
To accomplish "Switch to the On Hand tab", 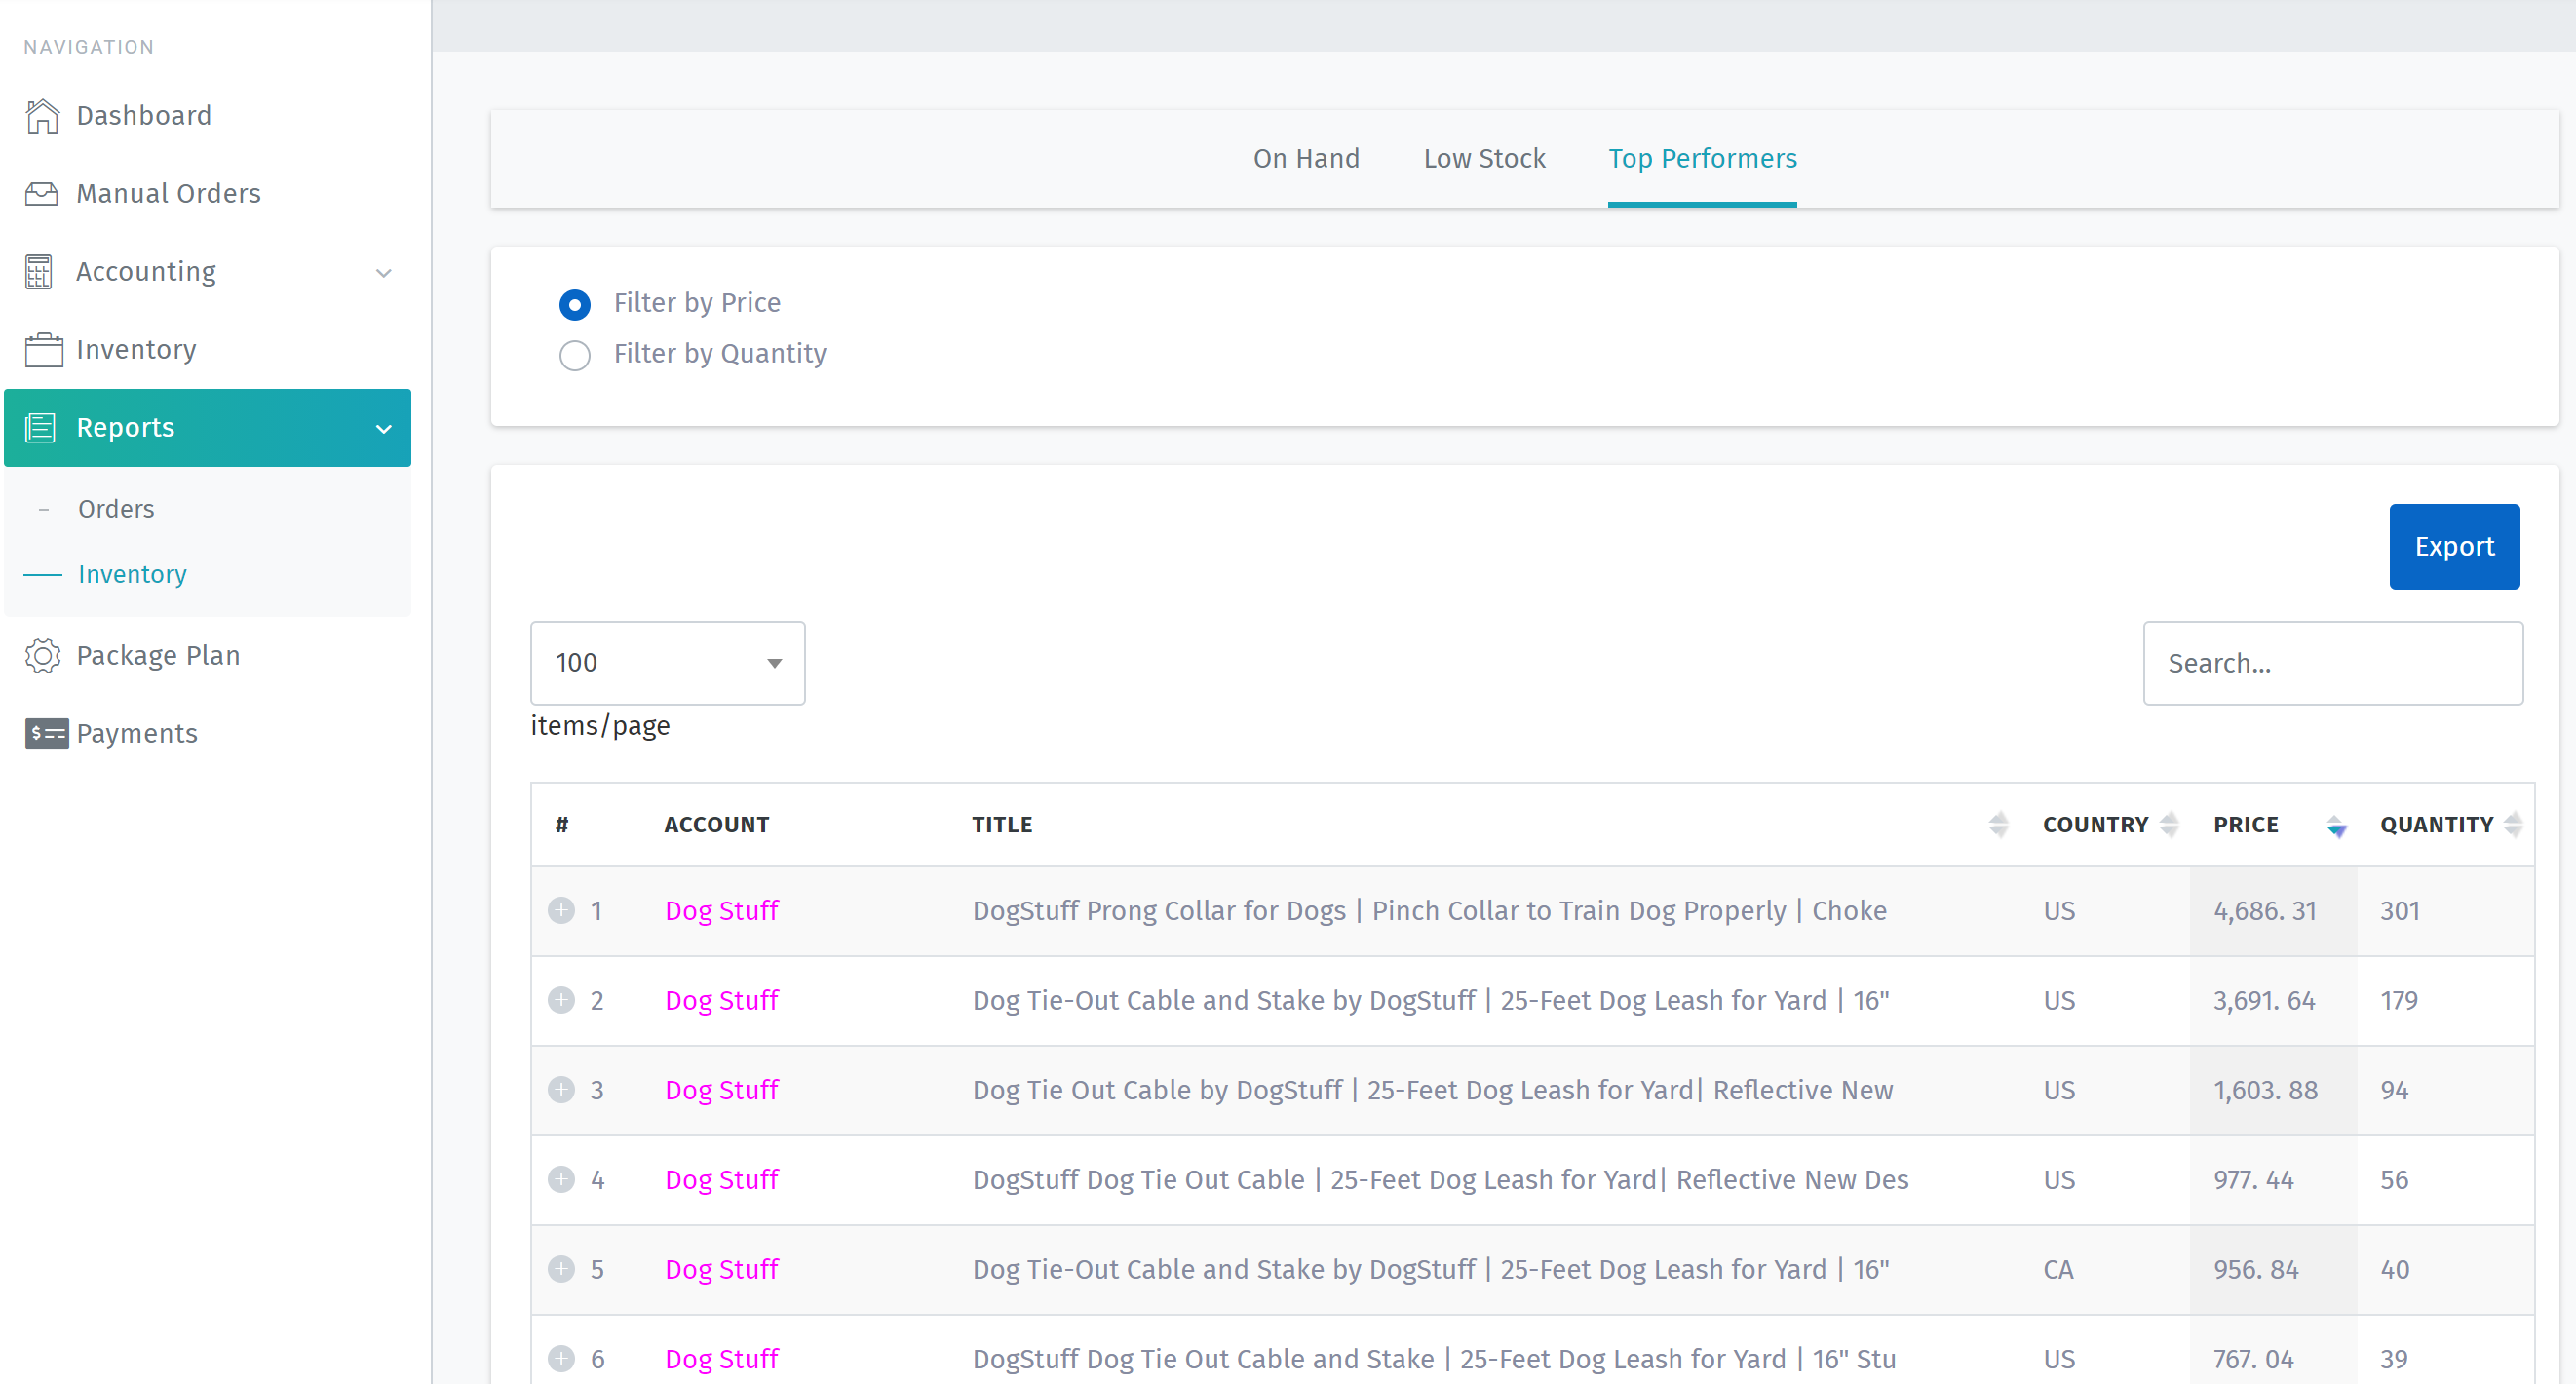I will point(1306,159).
